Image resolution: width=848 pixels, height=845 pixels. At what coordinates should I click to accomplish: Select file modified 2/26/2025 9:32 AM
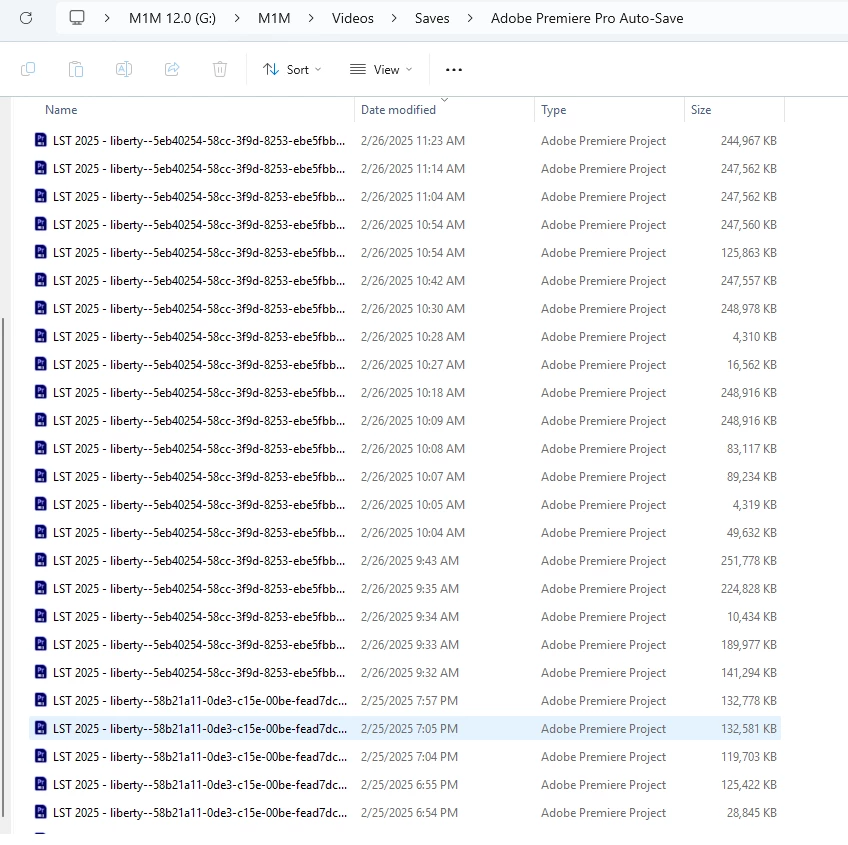[x=405, y=672]
